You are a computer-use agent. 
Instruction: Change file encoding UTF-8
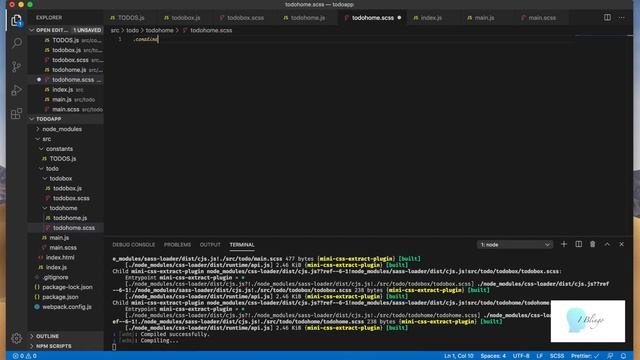tap(521, 356)
